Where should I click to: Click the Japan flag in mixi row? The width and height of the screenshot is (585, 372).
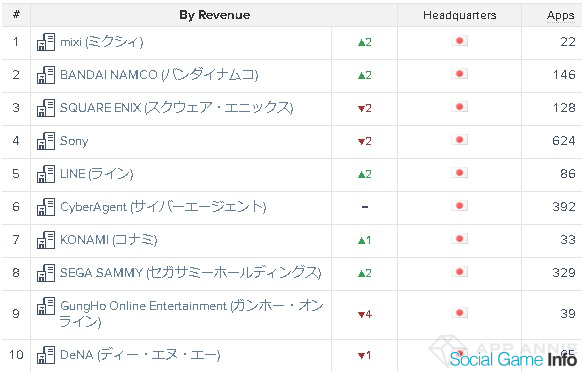coord(459,41)
